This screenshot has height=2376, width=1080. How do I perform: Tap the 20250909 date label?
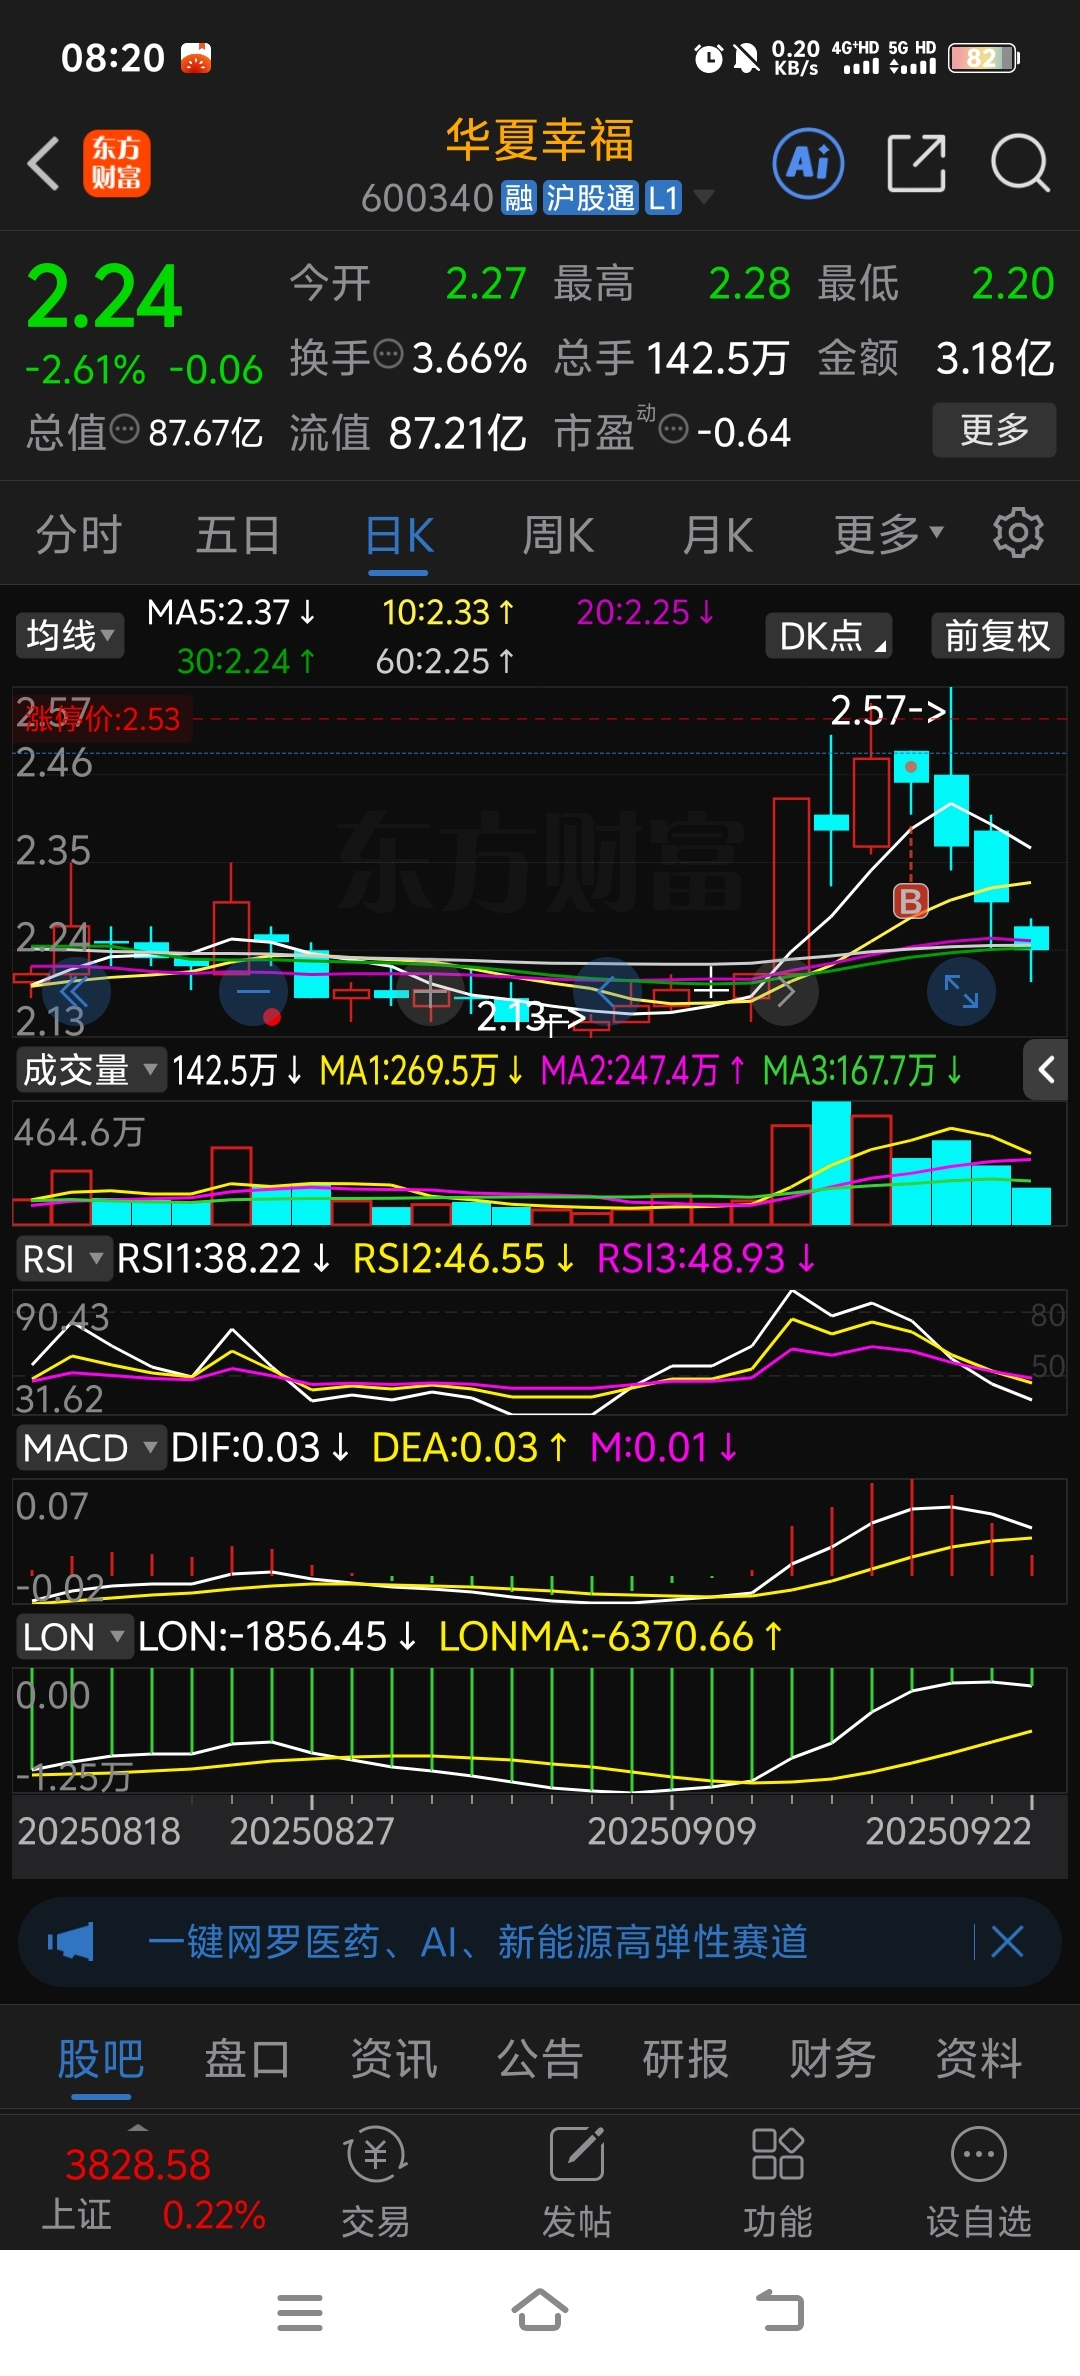671,1831
